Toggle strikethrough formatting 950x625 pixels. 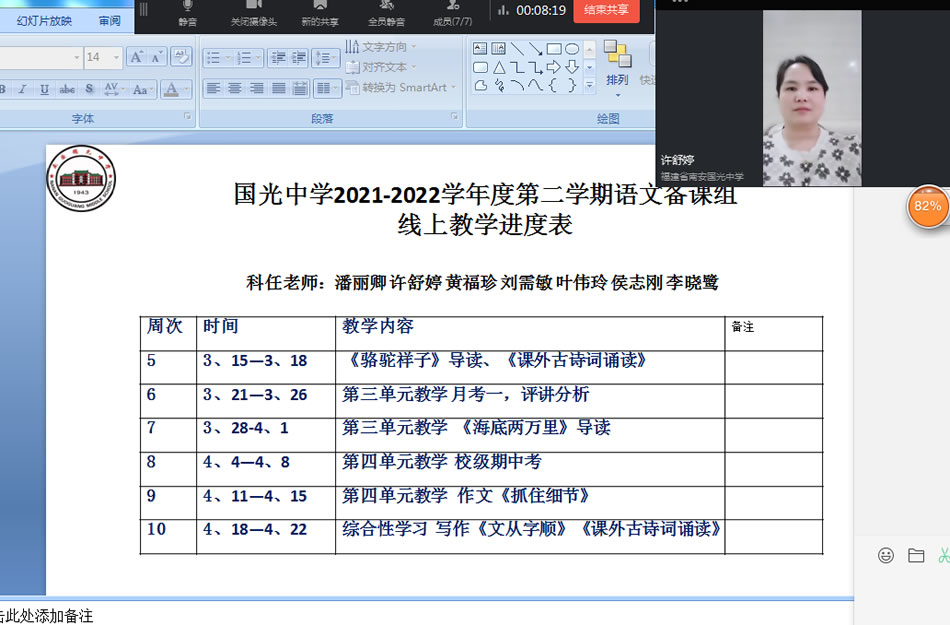tap(67, 90)
